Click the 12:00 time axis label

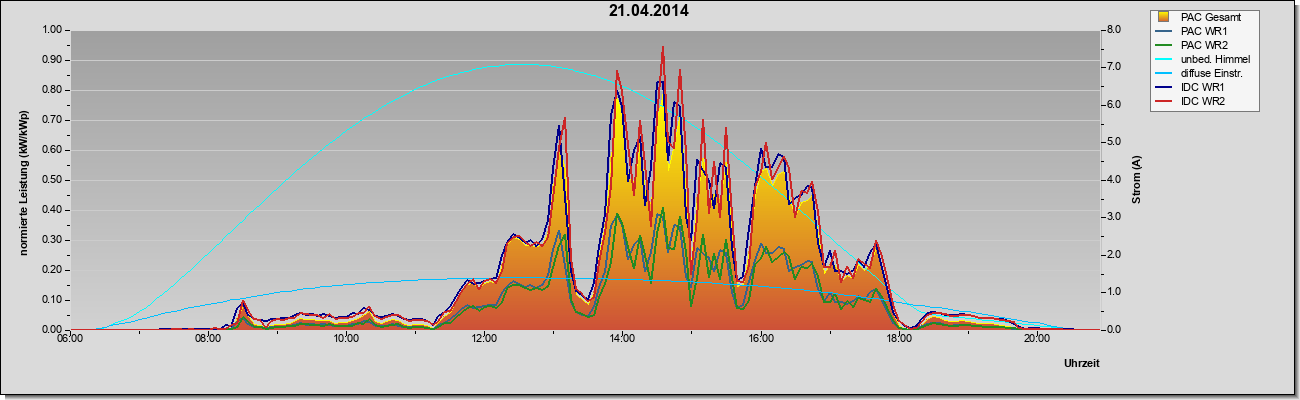pos(484,339)
